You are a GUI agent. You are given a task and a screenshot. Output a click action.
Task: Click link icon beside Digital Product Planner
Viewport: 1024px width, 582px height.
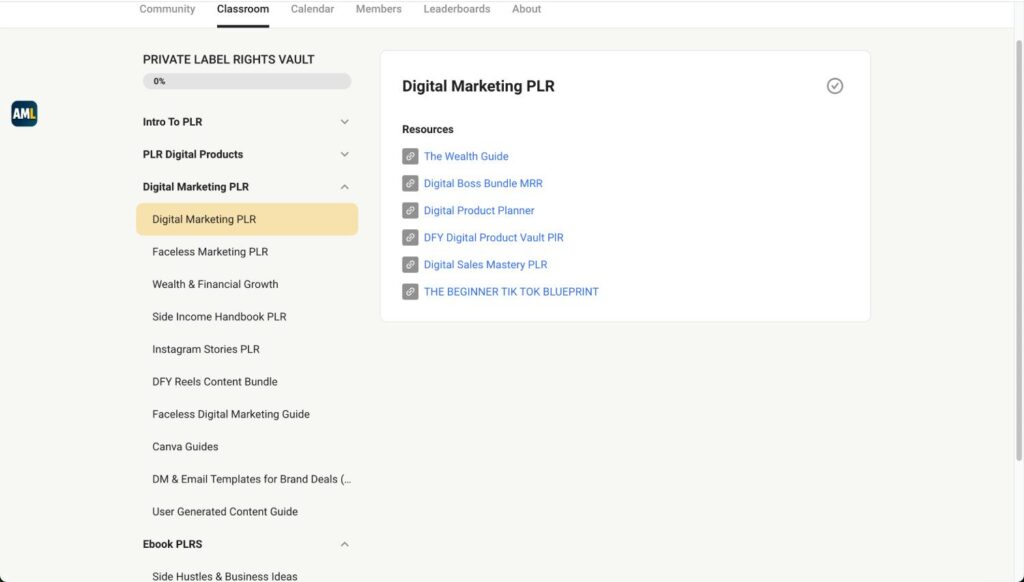click(410, 210)
